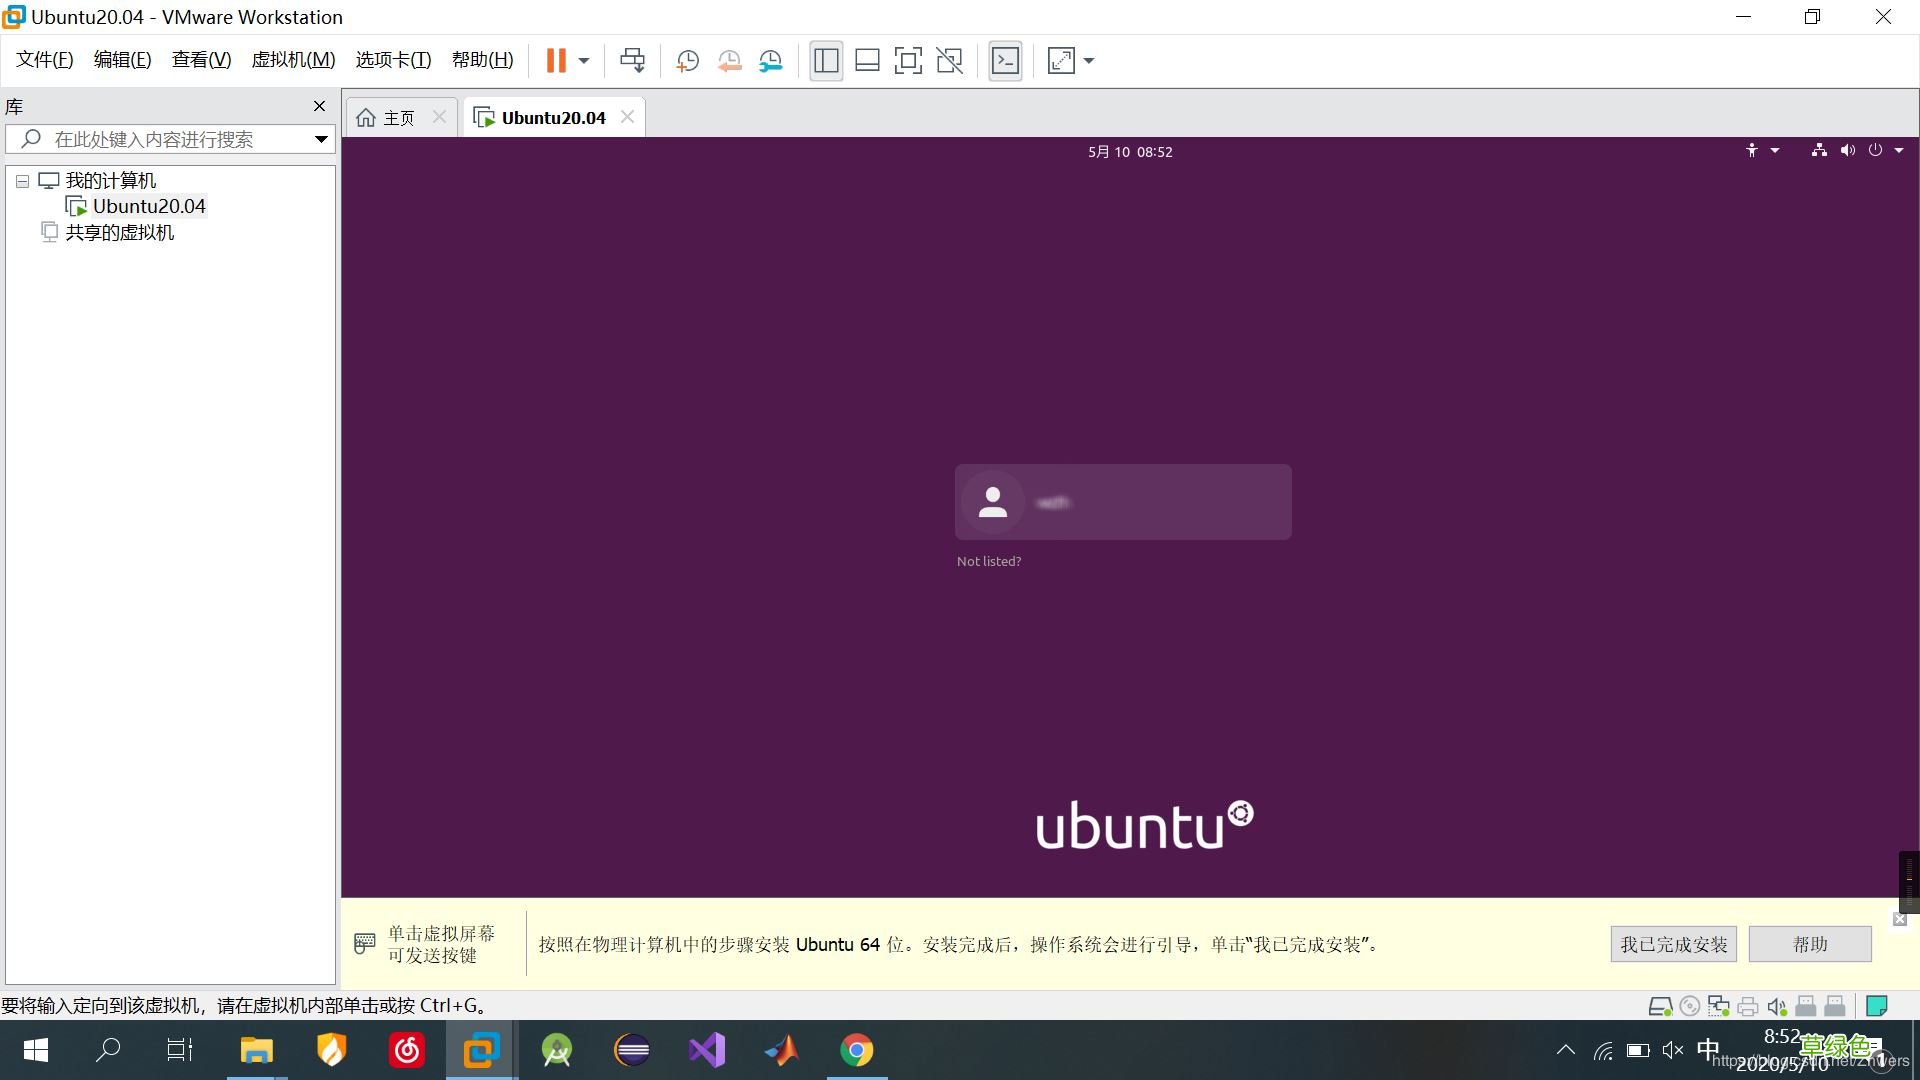This screenshot has width=1920, height=1080.
Task: Click the keyboard icon beside 单击虚拟屏幕
Action: pyautogui.click(x=365, y=943)
